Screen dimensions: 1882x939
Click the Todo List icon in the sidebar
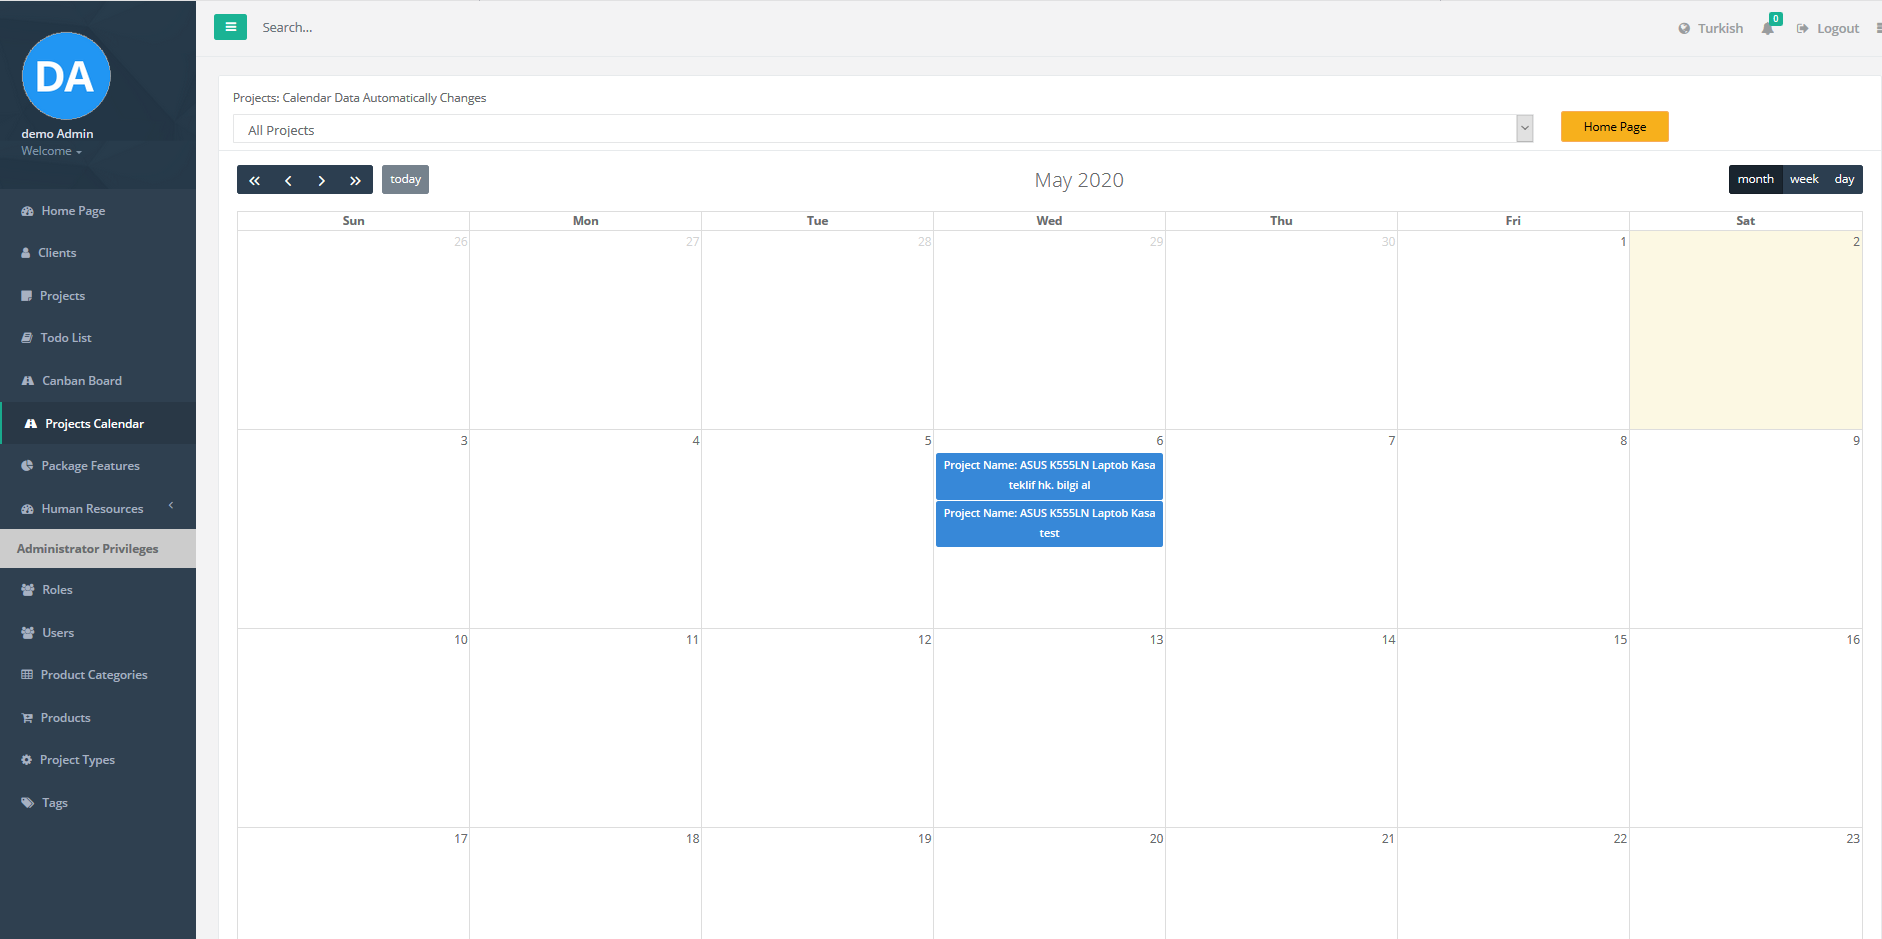(27, 338)
